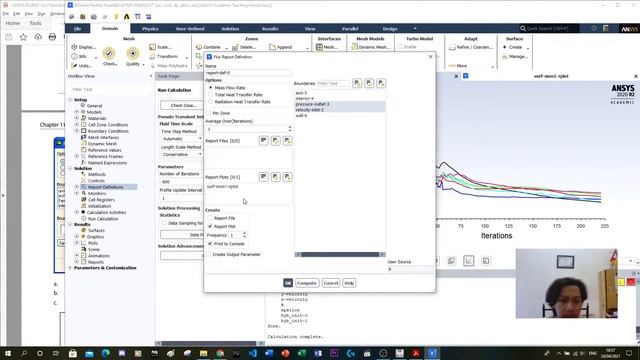Click Manage in the Surface group

tap(515, 57)
